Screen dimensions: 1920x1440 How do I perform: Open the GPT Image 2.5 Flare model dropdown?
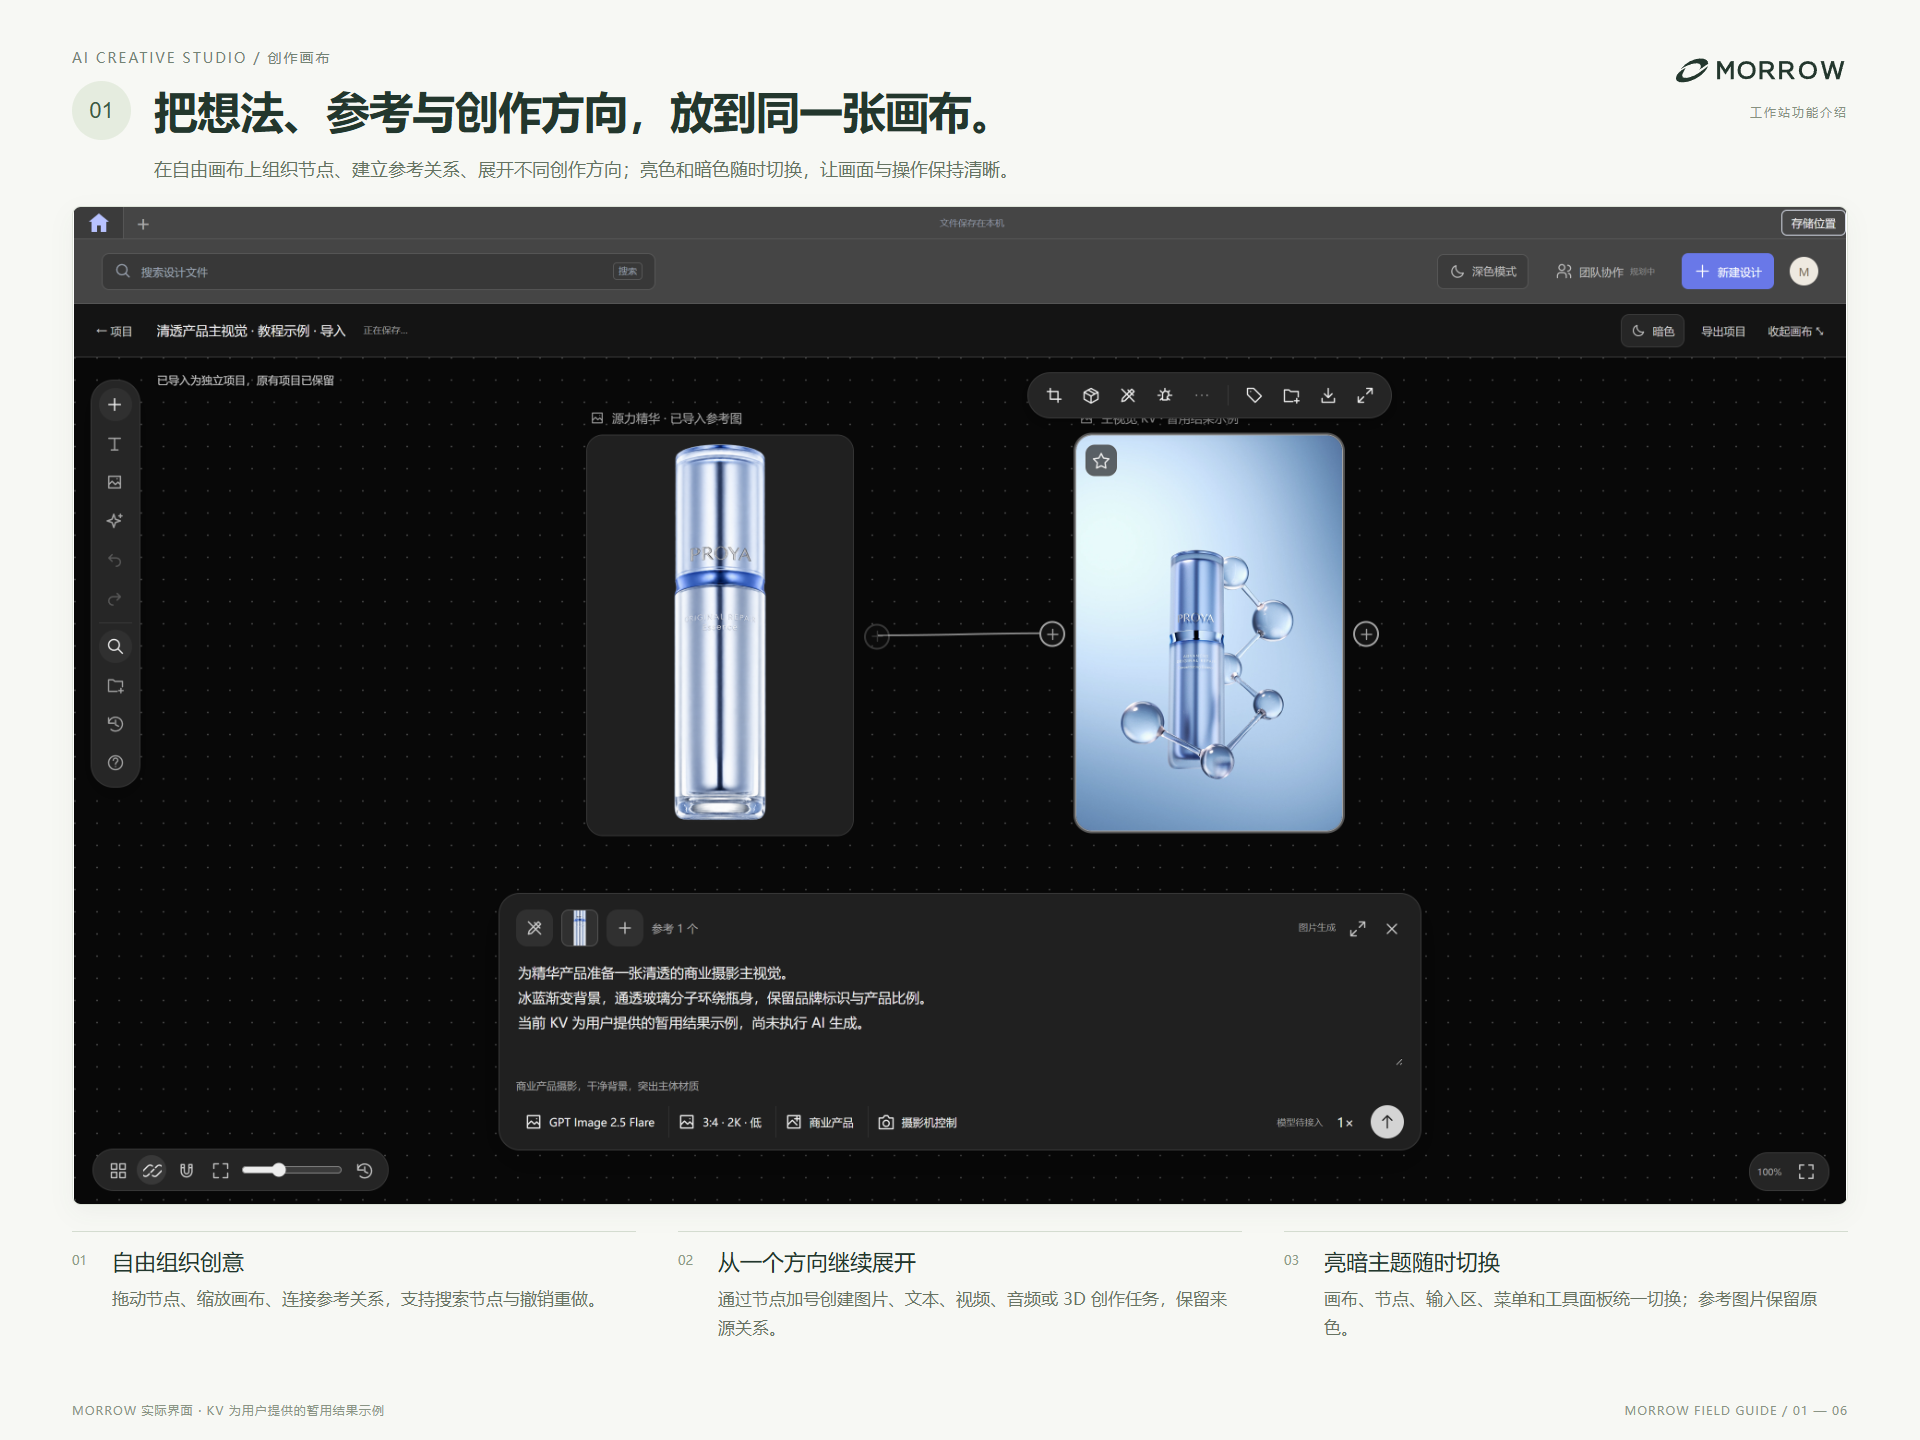coord(590,1122)
